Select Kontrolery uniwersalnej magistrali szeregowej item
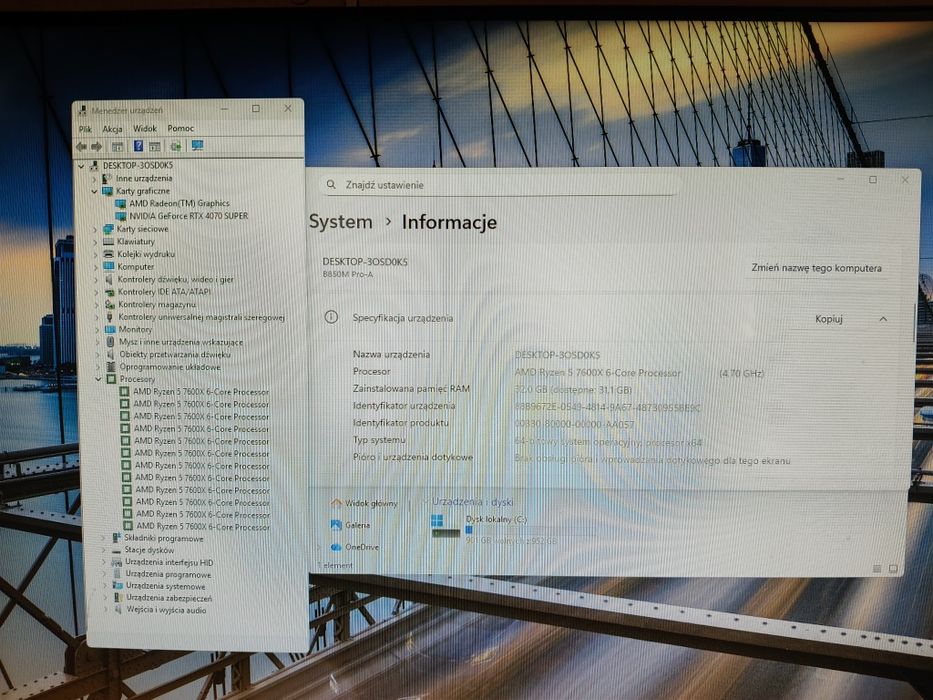Image resolution: width=933 pixels, height=700 pixels. pyautogui.click(x=201, y=317)
